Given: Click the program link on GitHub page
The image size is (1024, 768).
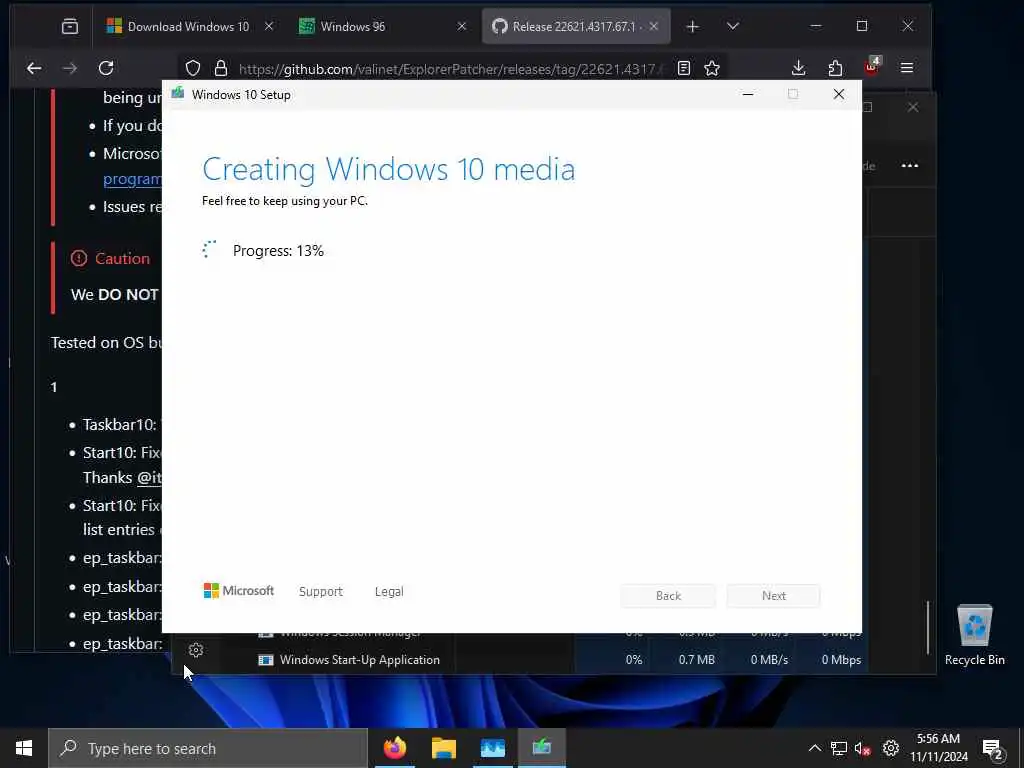Looking at the screenshot, I should click(x=133, y=179).
